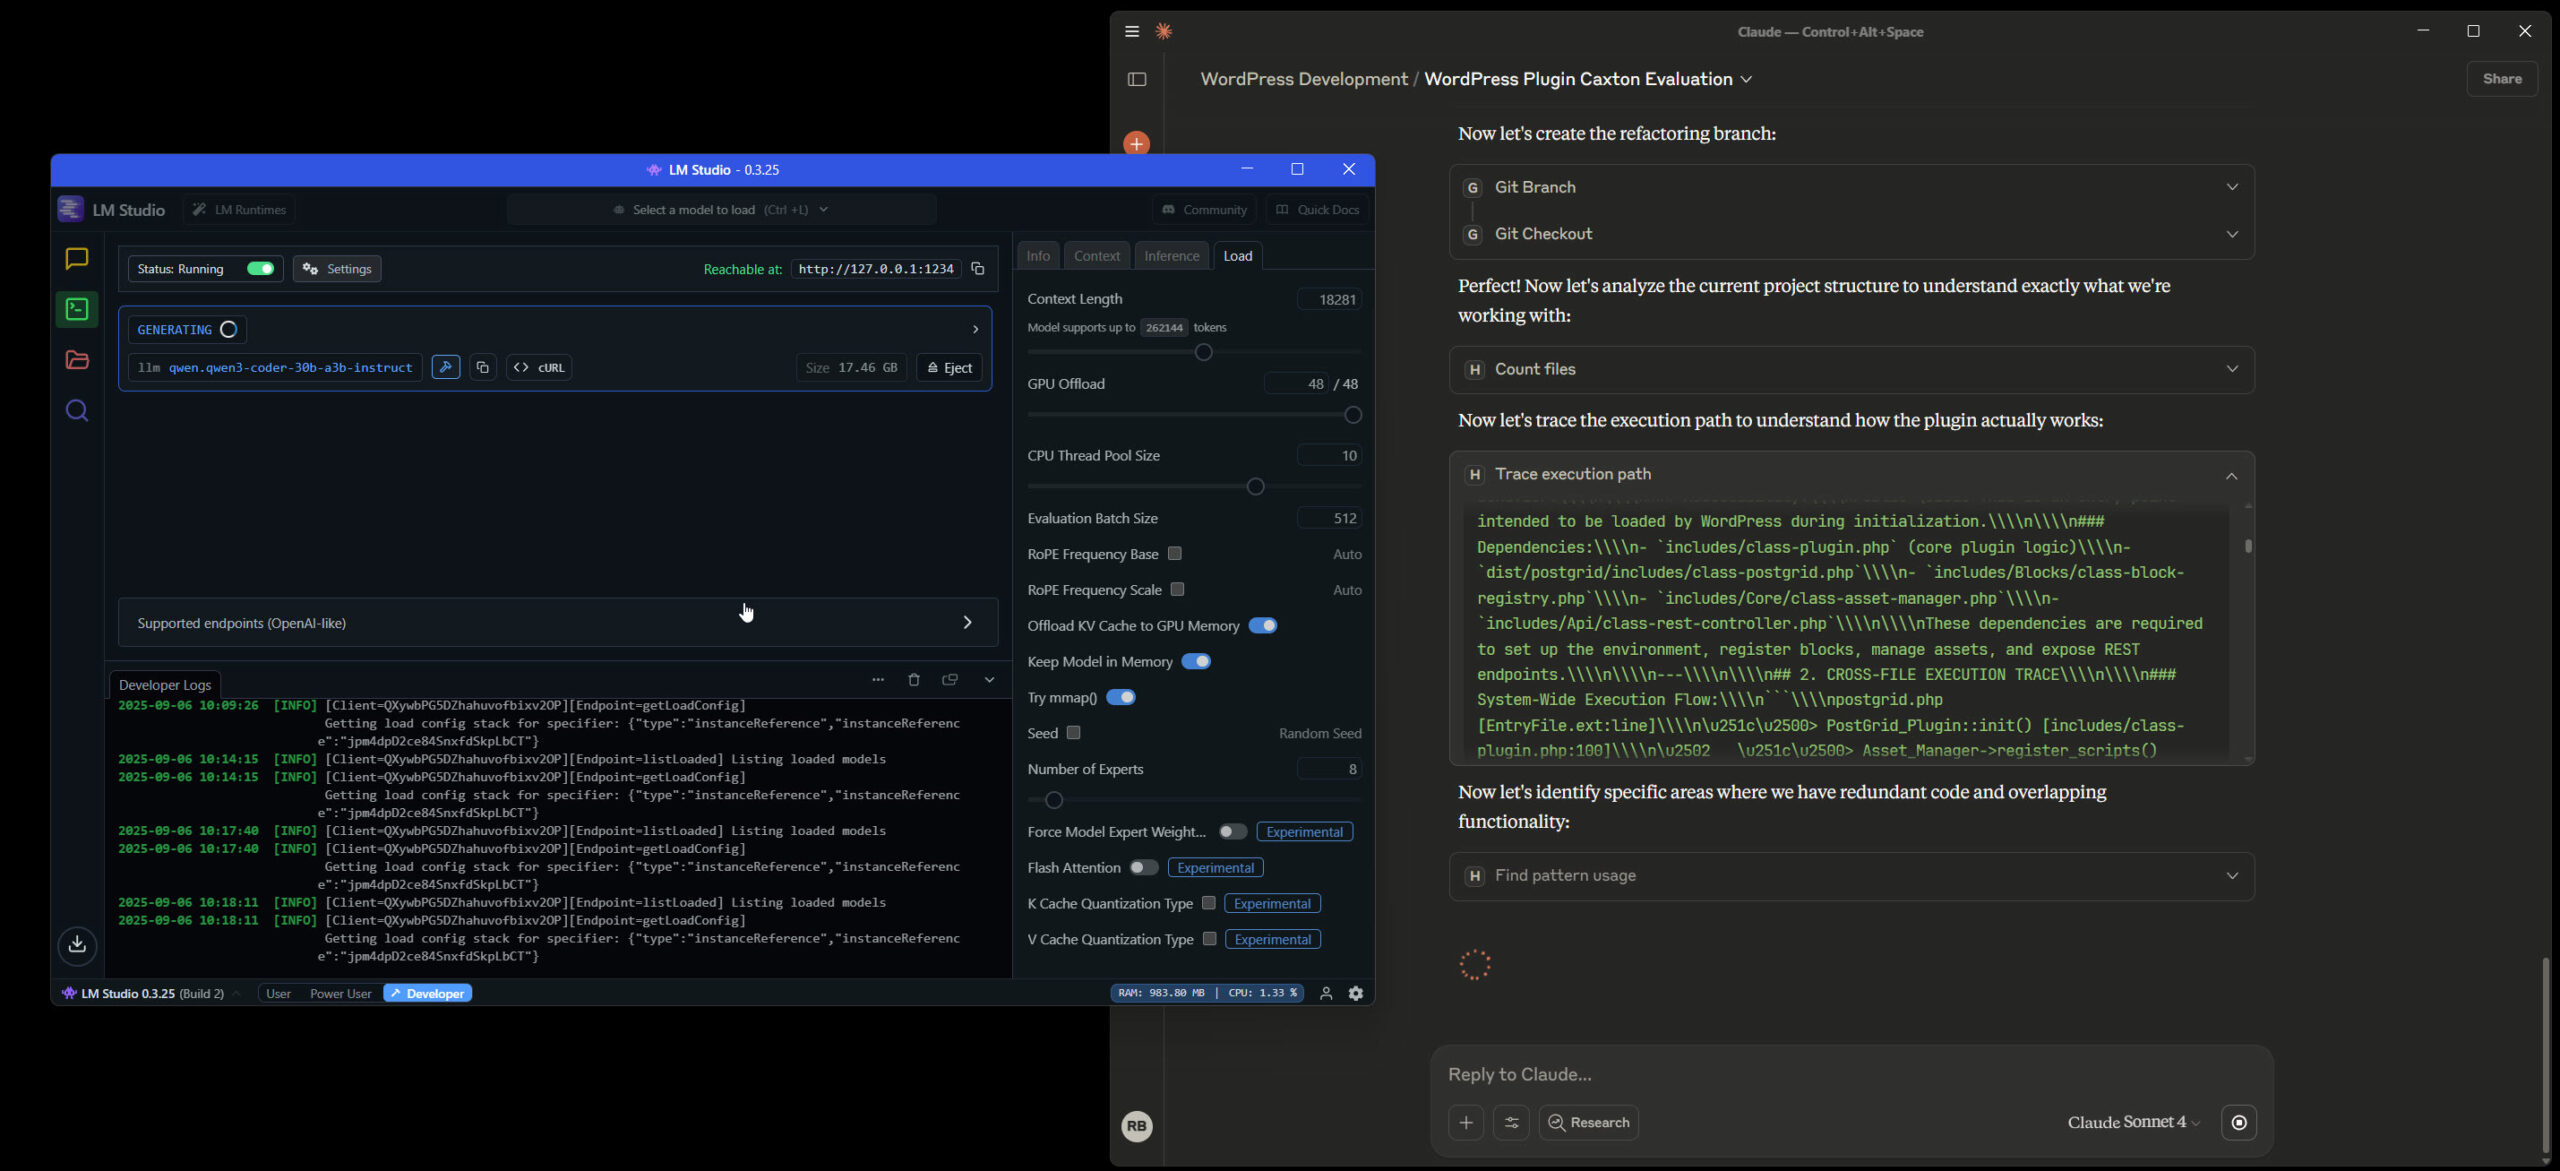
Task: Turn off the server Status Running switch
Action: pyautogui.click(x=261, y=269)
